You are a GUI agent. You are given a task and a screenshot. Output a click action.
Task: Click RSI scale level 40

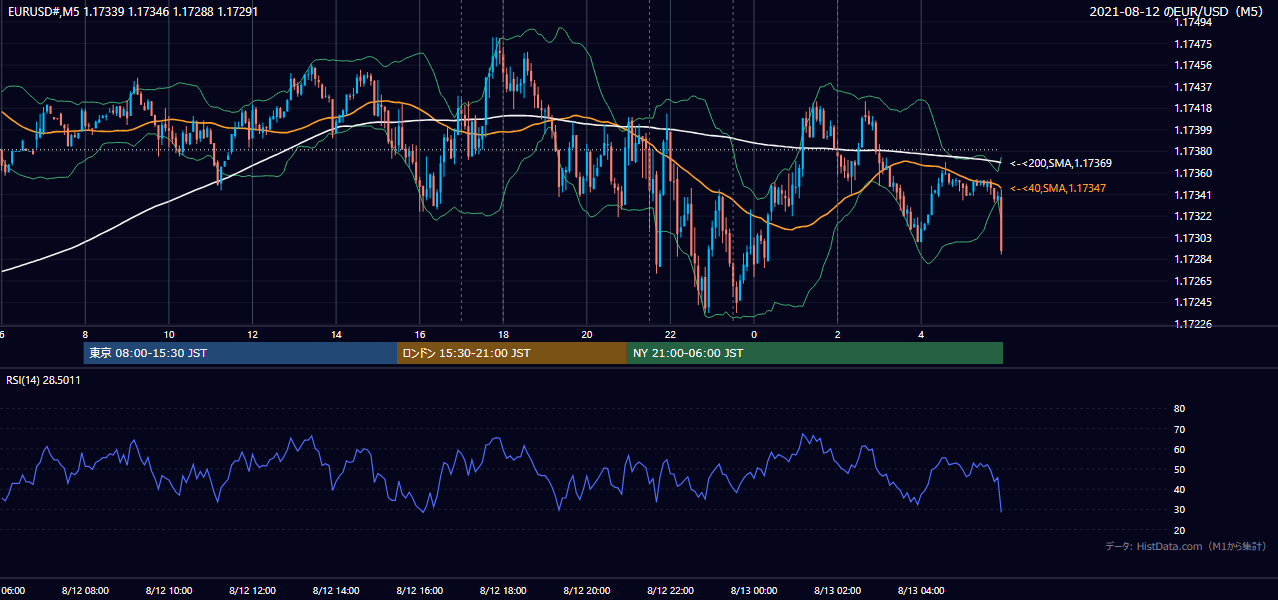tap(1179, 489)
